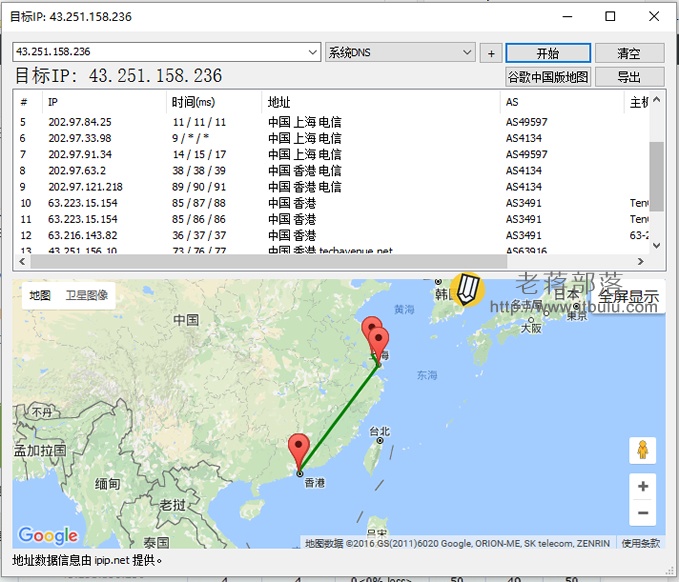The image size is (679, 582).
Task: Click the window minimize button
Action: (568, 16)
